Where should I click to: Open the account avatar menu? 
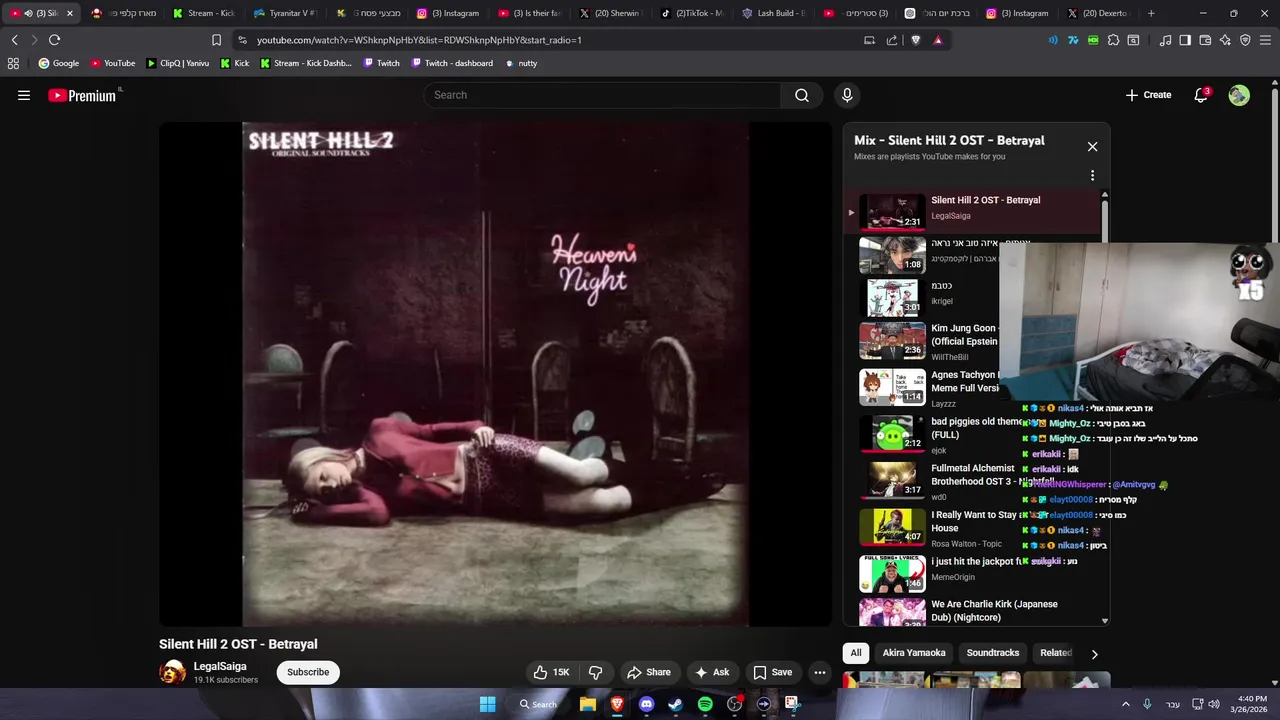click(x=1239, y=95)
